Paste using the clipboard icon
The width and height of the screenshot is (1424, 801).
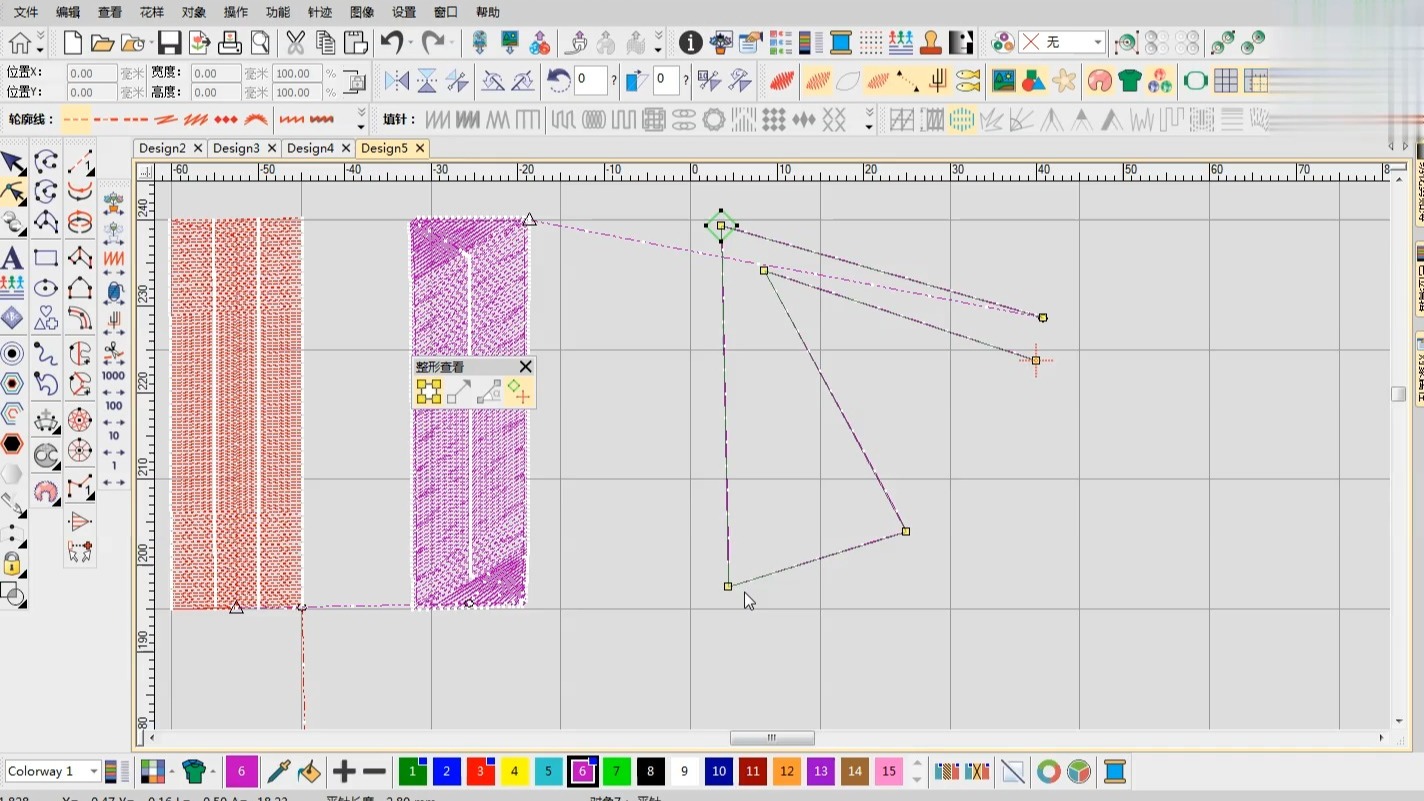[356, 43]
